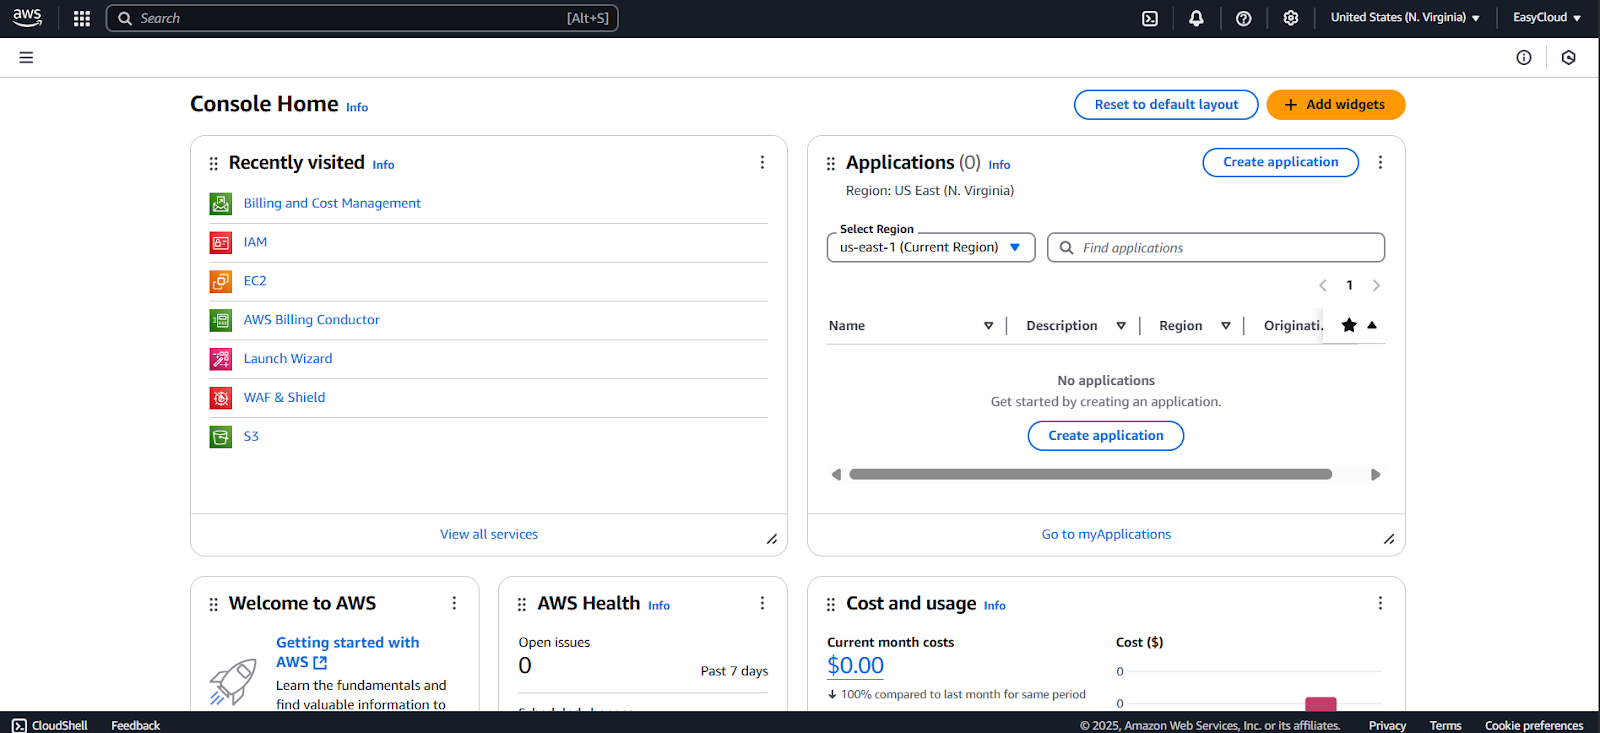Open the EasyCloud account menu

1547,18
